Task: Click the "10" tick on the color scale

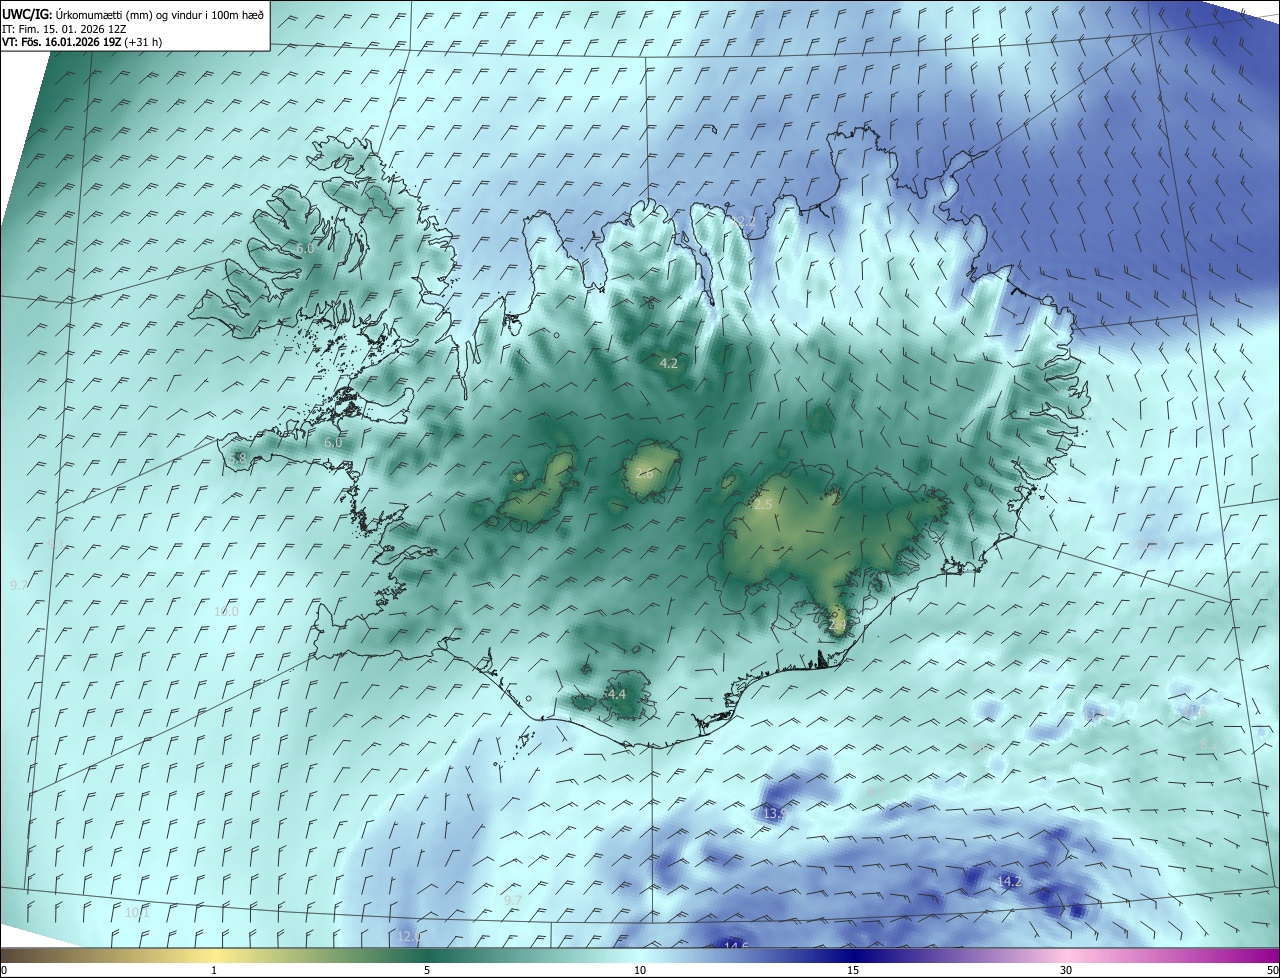Action: pos(640,970)
